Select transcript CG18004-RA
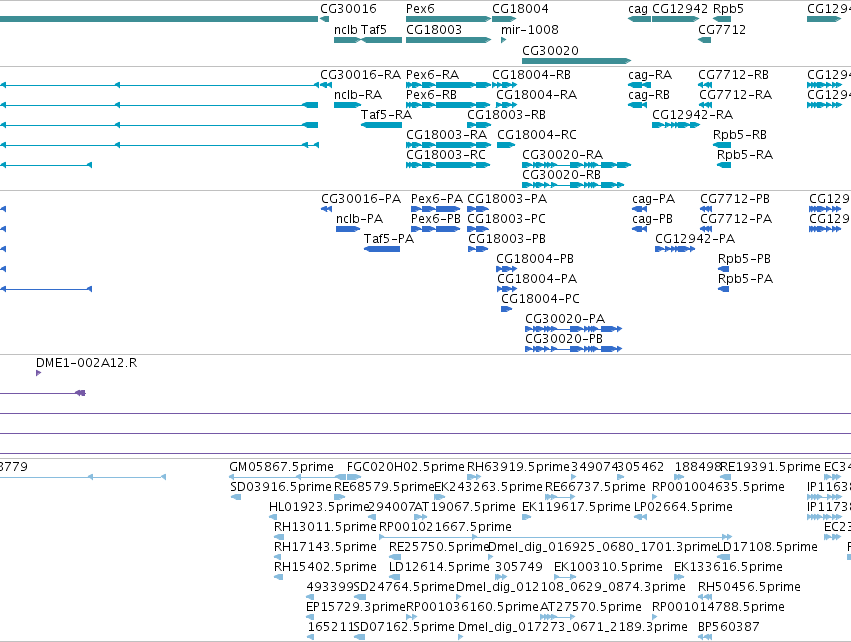Screen dimensions: 851x642 click(x=536, y=94)
